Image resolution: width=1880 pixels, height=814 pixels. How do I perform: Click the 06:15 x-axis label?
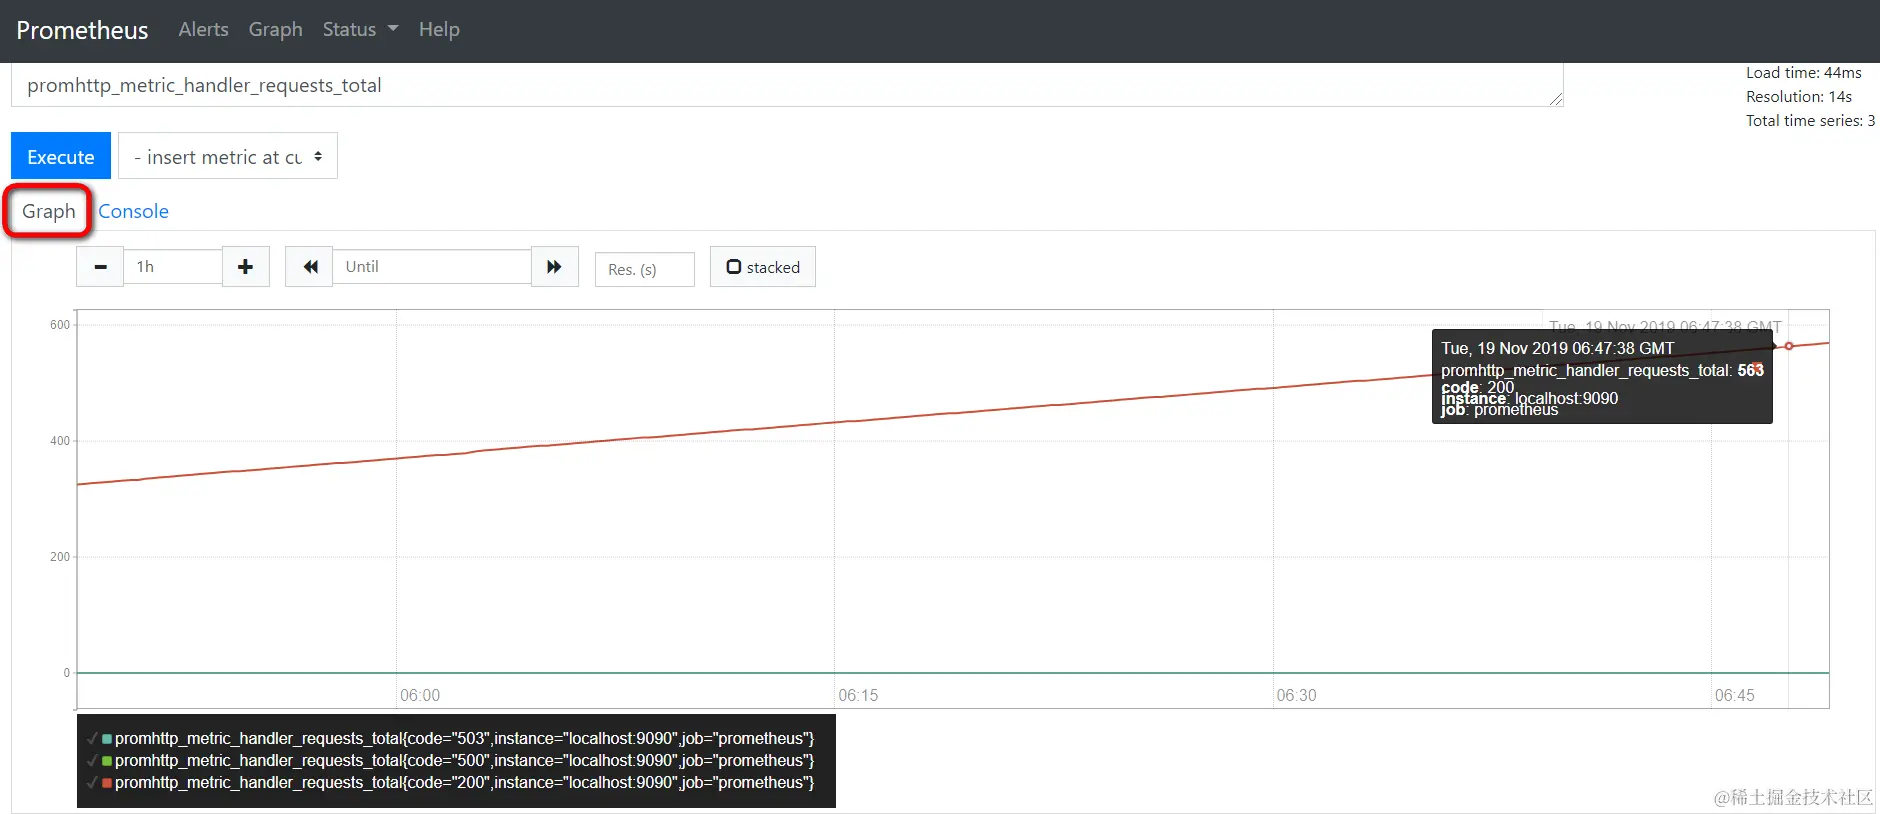point(858,695)
